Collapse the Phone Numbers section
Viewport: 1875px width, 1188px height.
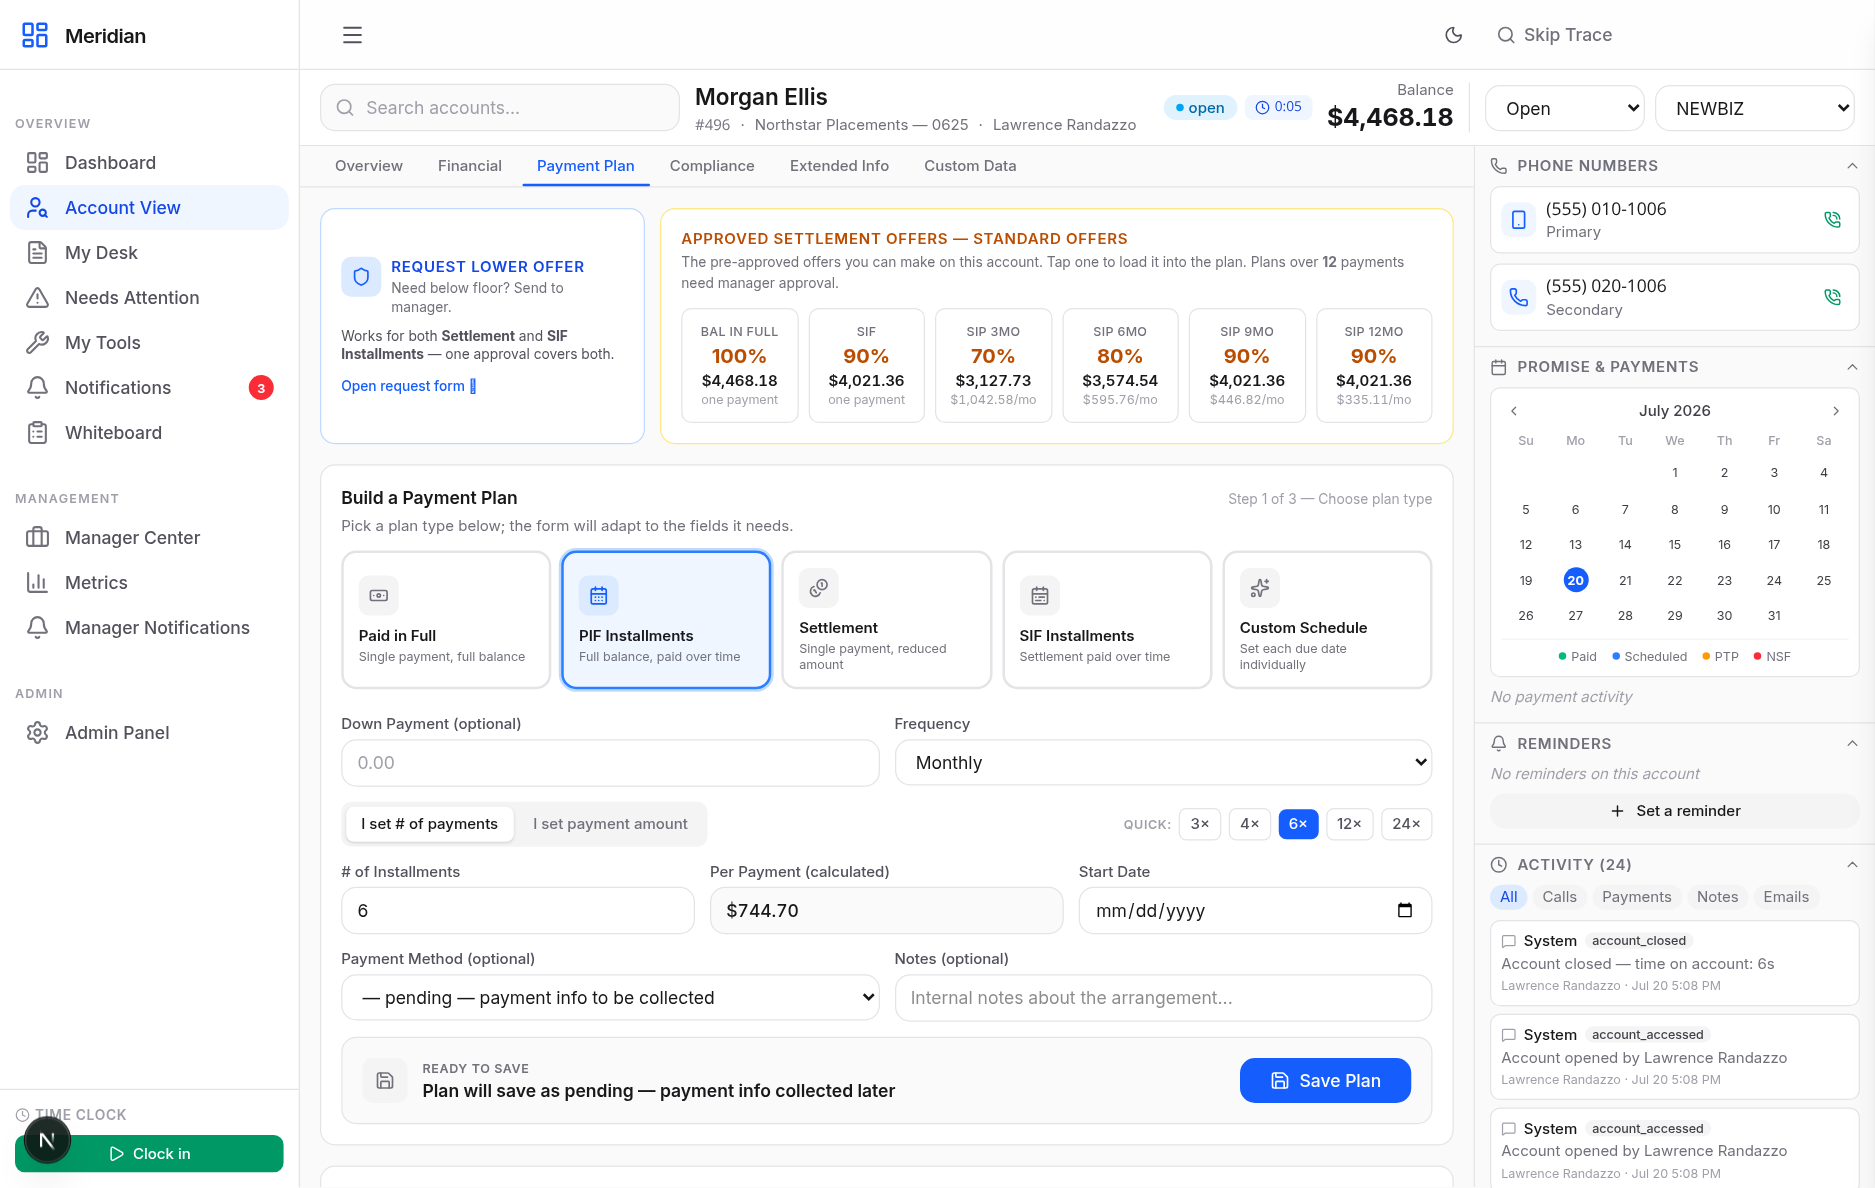point(1852,166)
